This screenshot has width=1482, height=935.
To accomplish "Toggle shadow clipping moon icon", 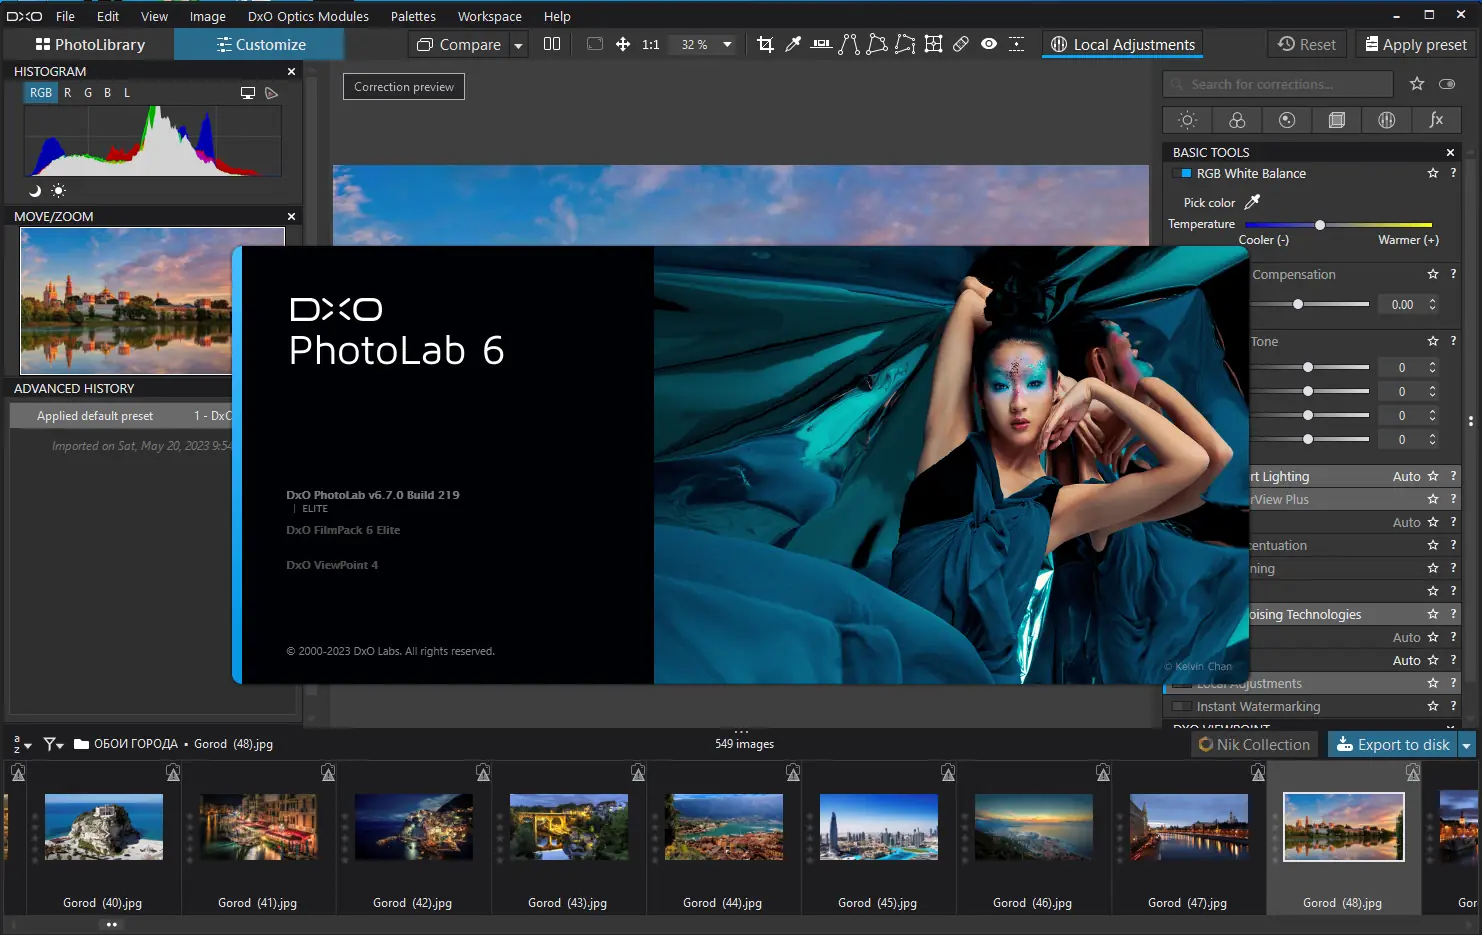I will click(x=36, y=190).
